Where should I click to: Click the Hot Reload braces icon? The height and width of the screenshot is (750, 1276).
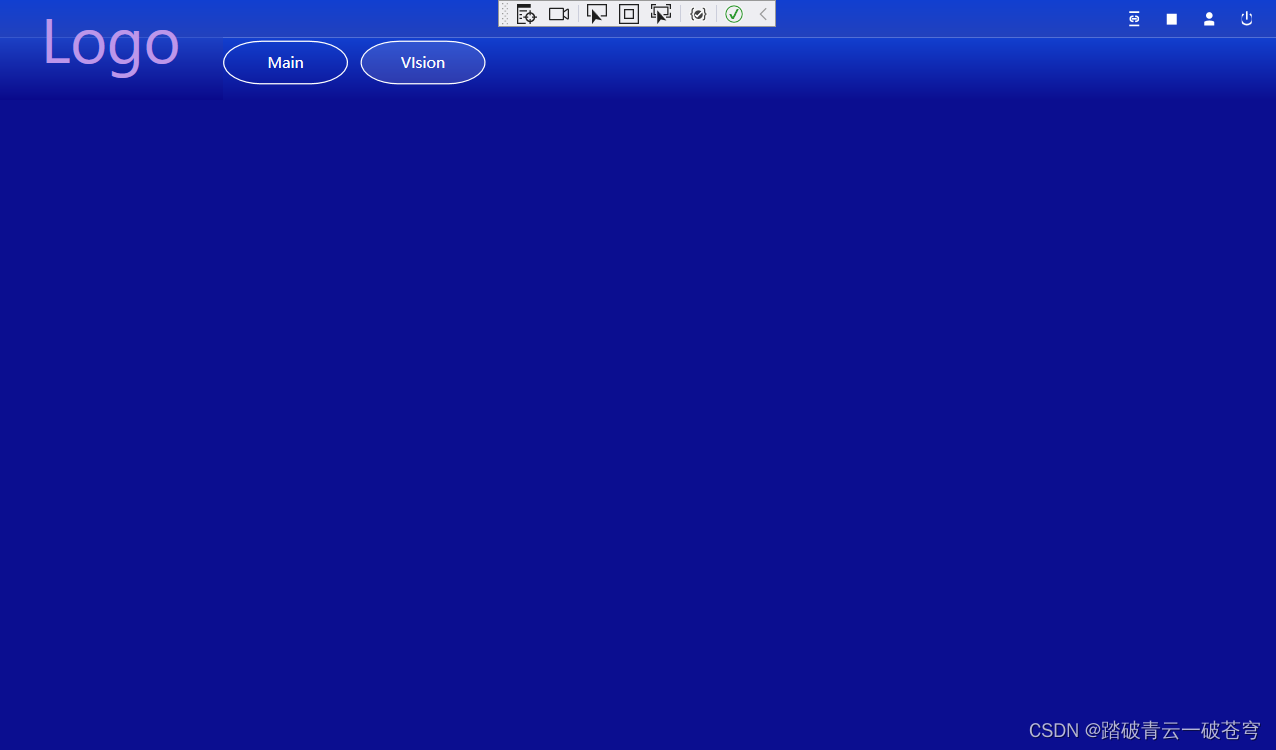click(699, 14)
